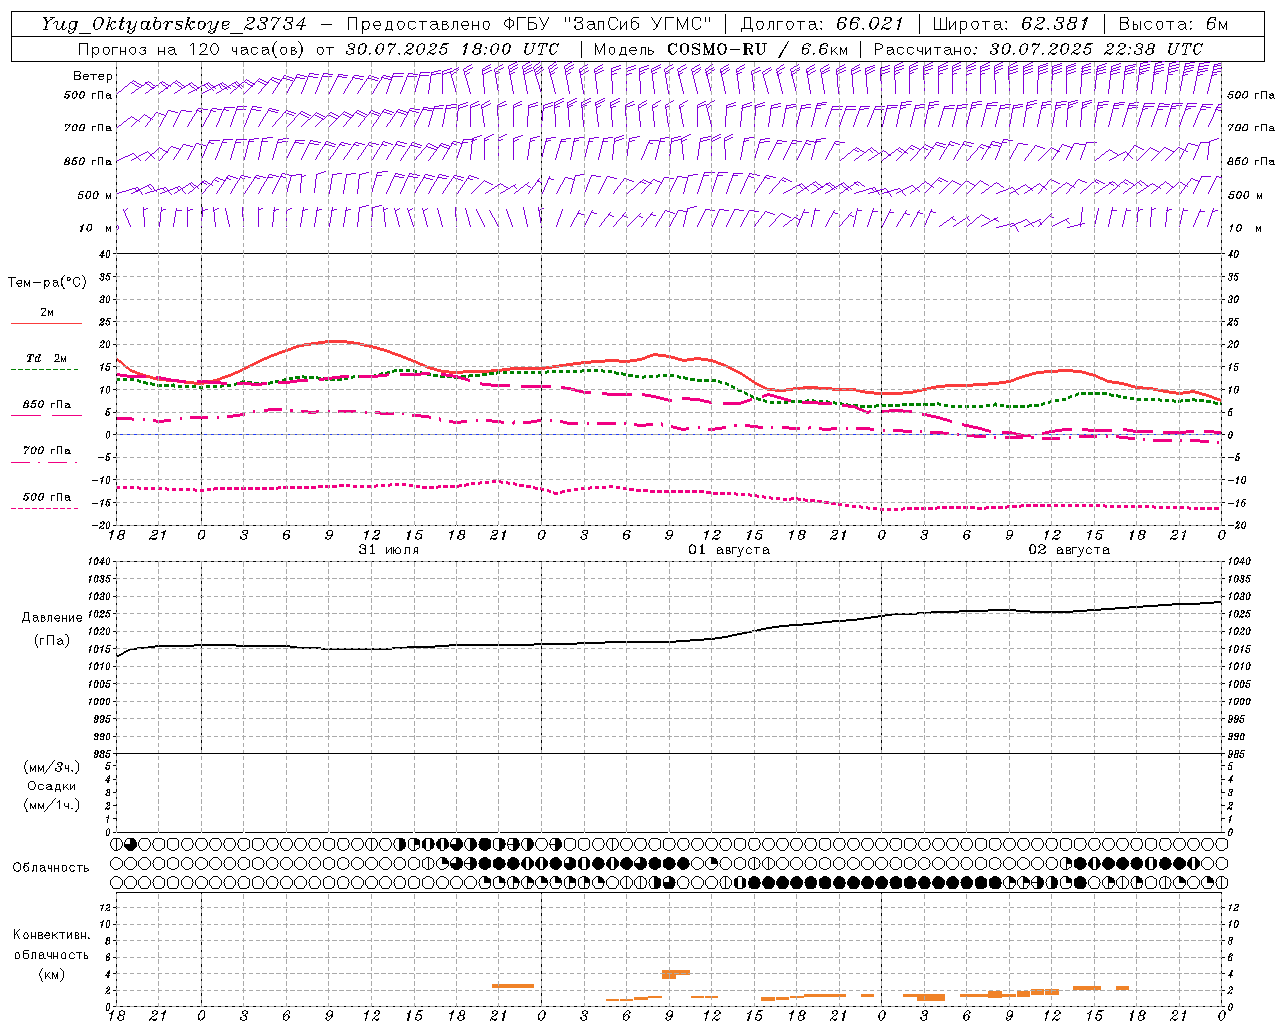Click the Модель COSMO-RU / 6.6км label
Image resolution: width=1280 pixels, height=1024 pixels.
pyautogui.click(x=721, y=49)
